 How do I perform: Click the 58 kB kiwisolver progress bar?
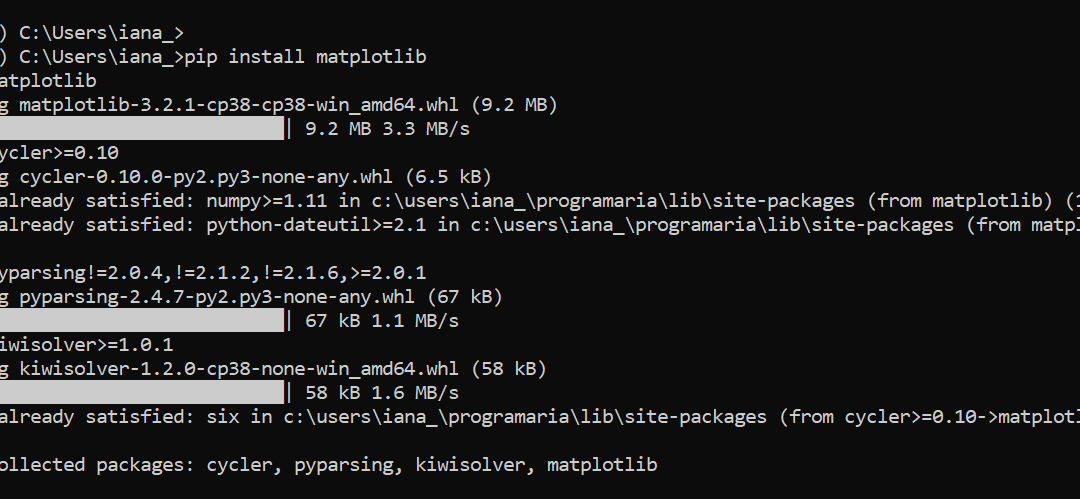click(142, 392)
